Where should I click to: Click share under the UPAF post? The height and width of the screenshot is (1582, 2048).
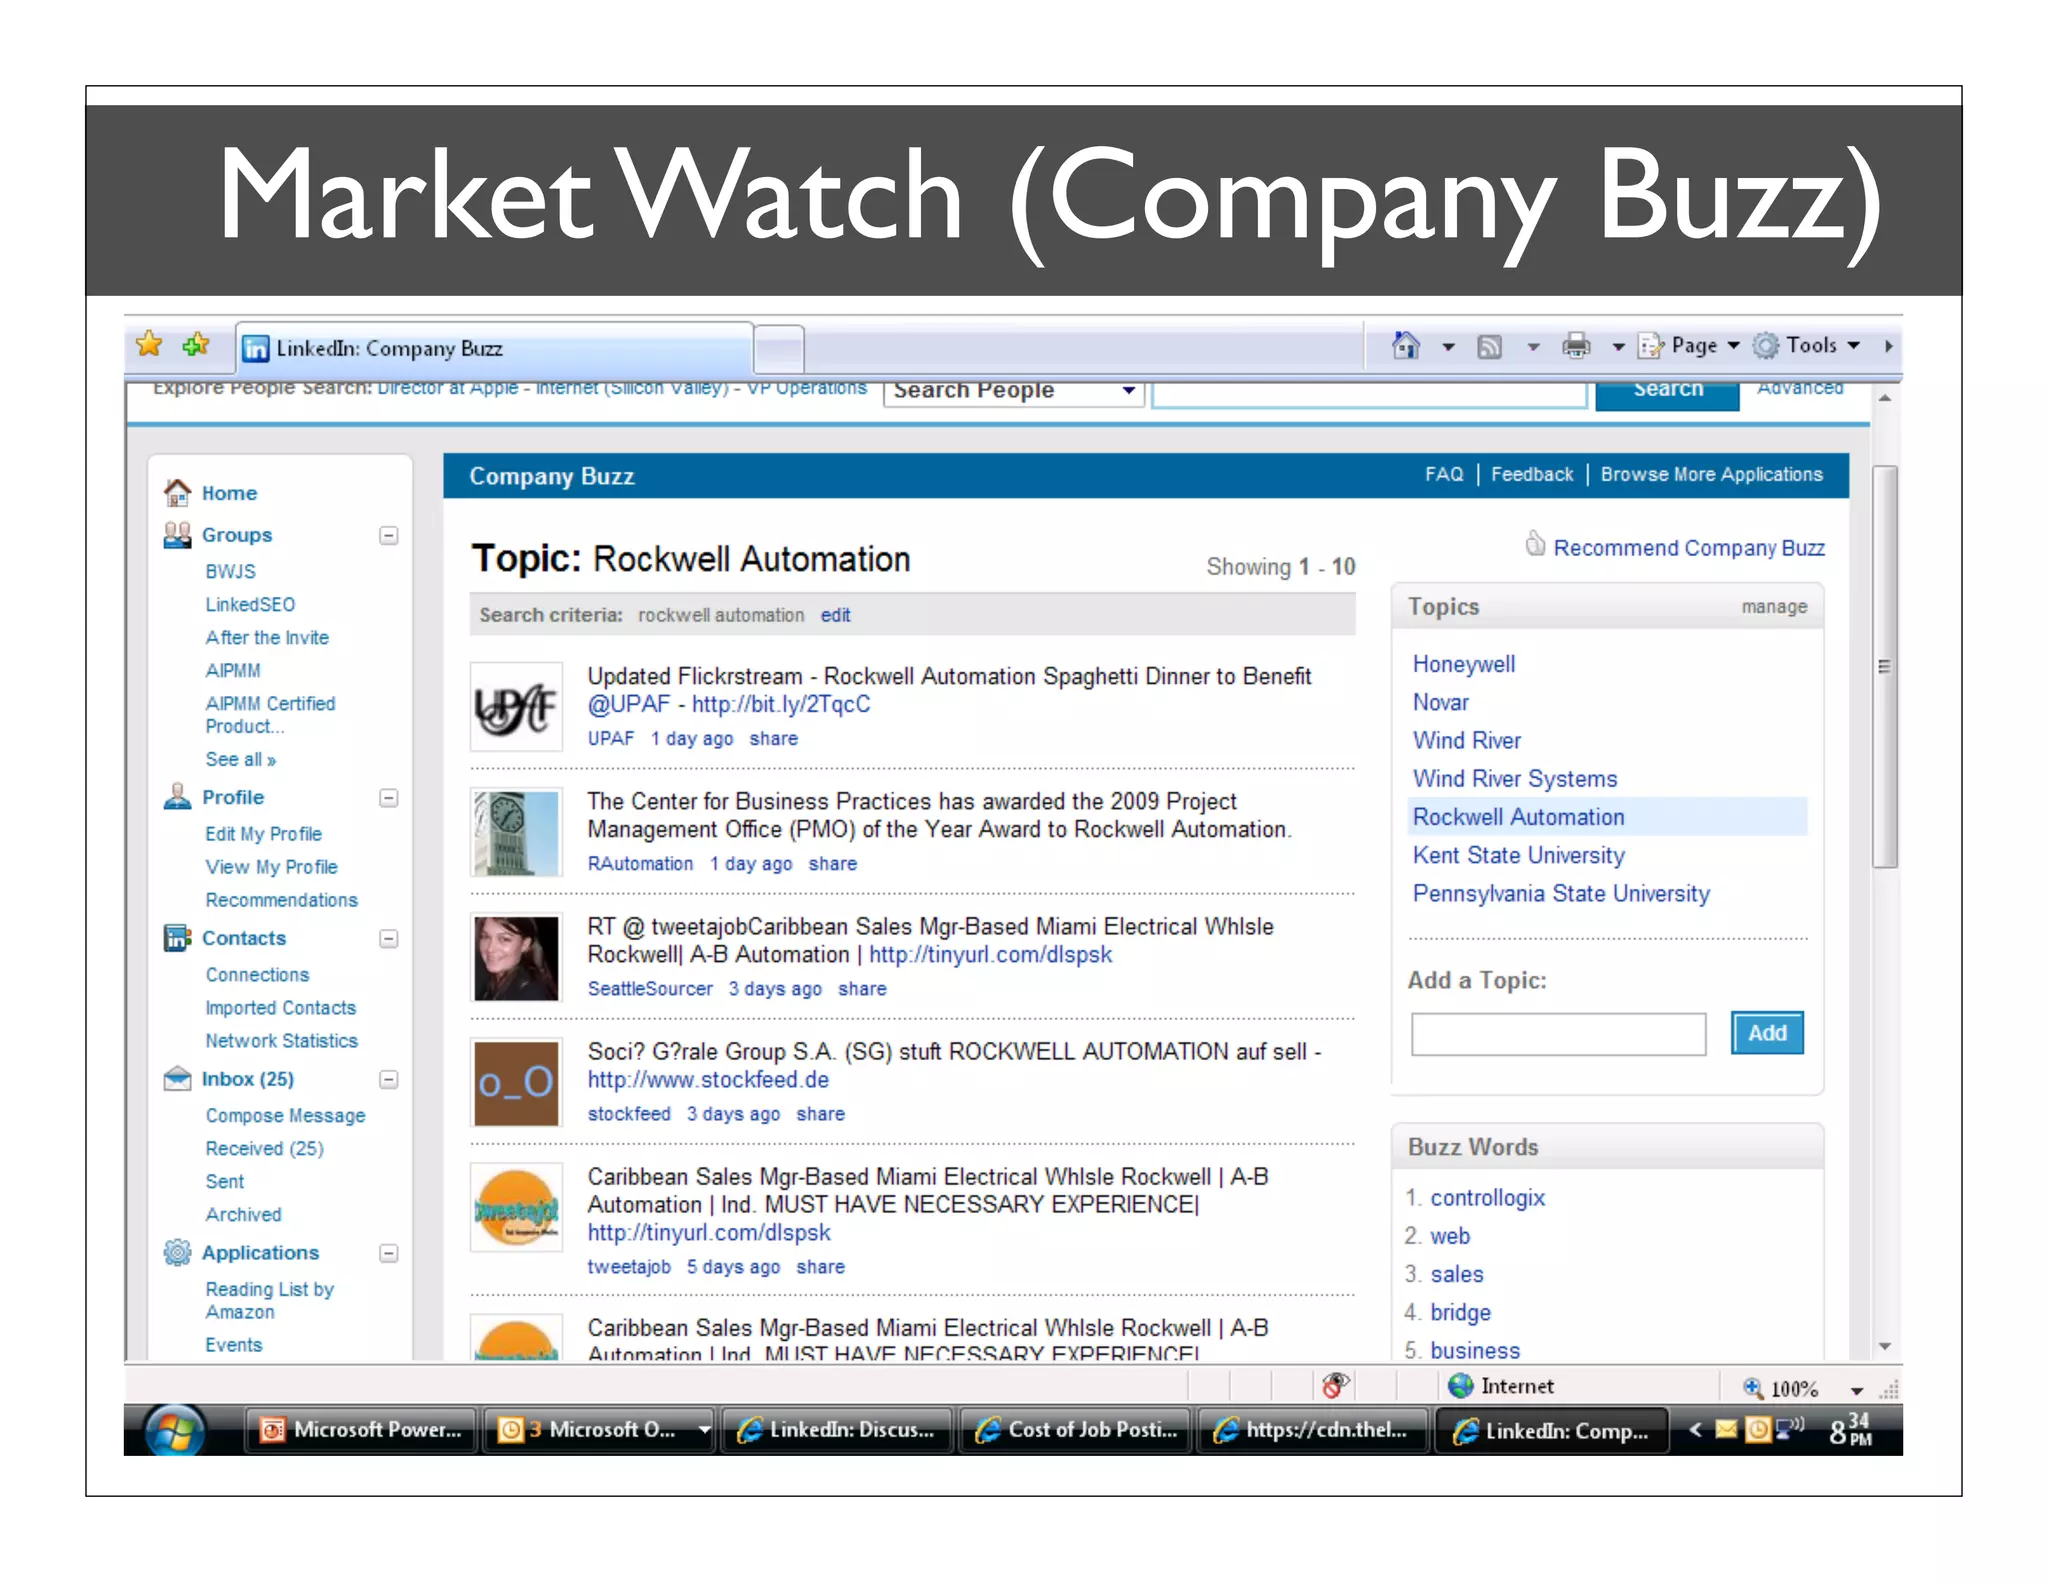tap(773, 739)
